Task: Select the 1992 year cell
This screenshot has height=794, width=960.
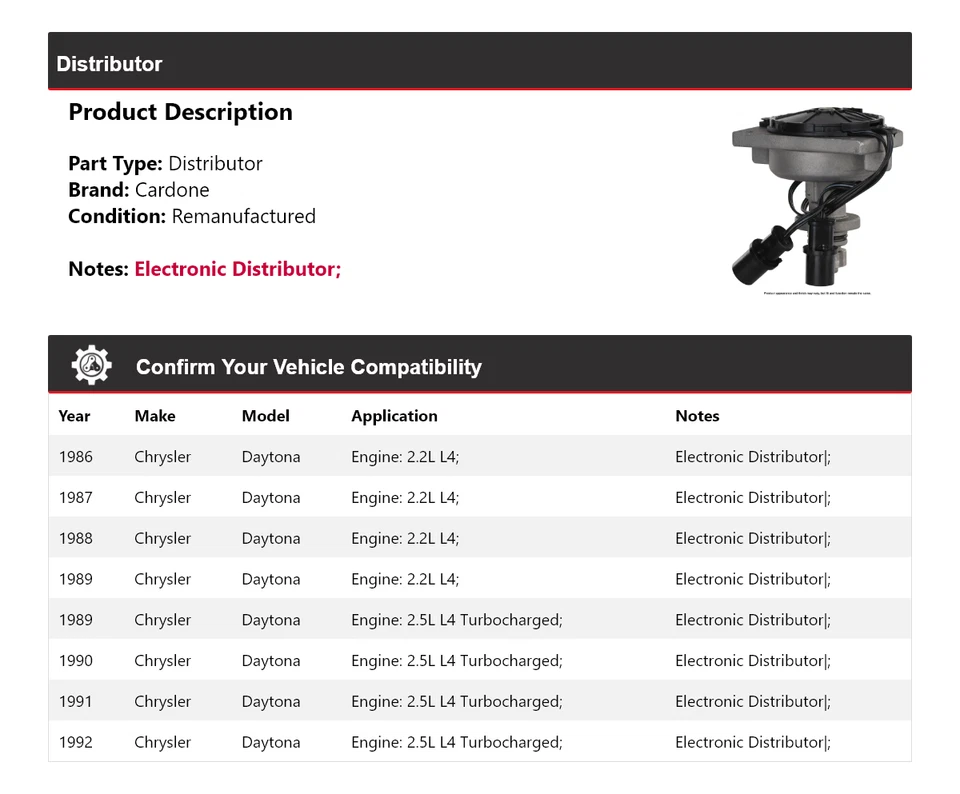Action: [76, 742]
